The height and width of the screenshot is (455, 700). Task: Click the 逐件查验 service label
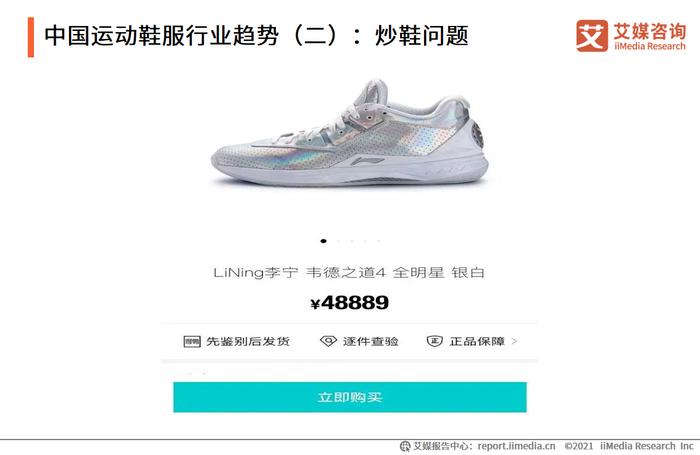click(371, 342)
